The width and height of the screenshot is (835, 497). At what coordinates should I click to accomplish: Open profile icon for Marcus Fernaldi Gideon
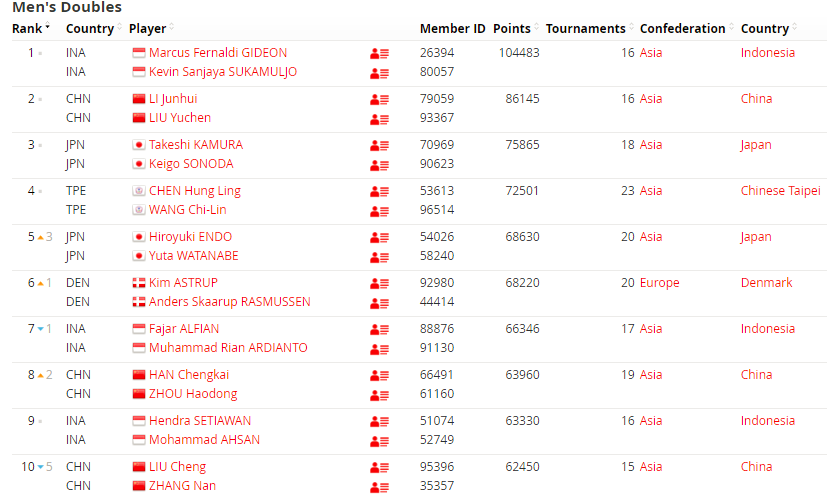[379, 53]
